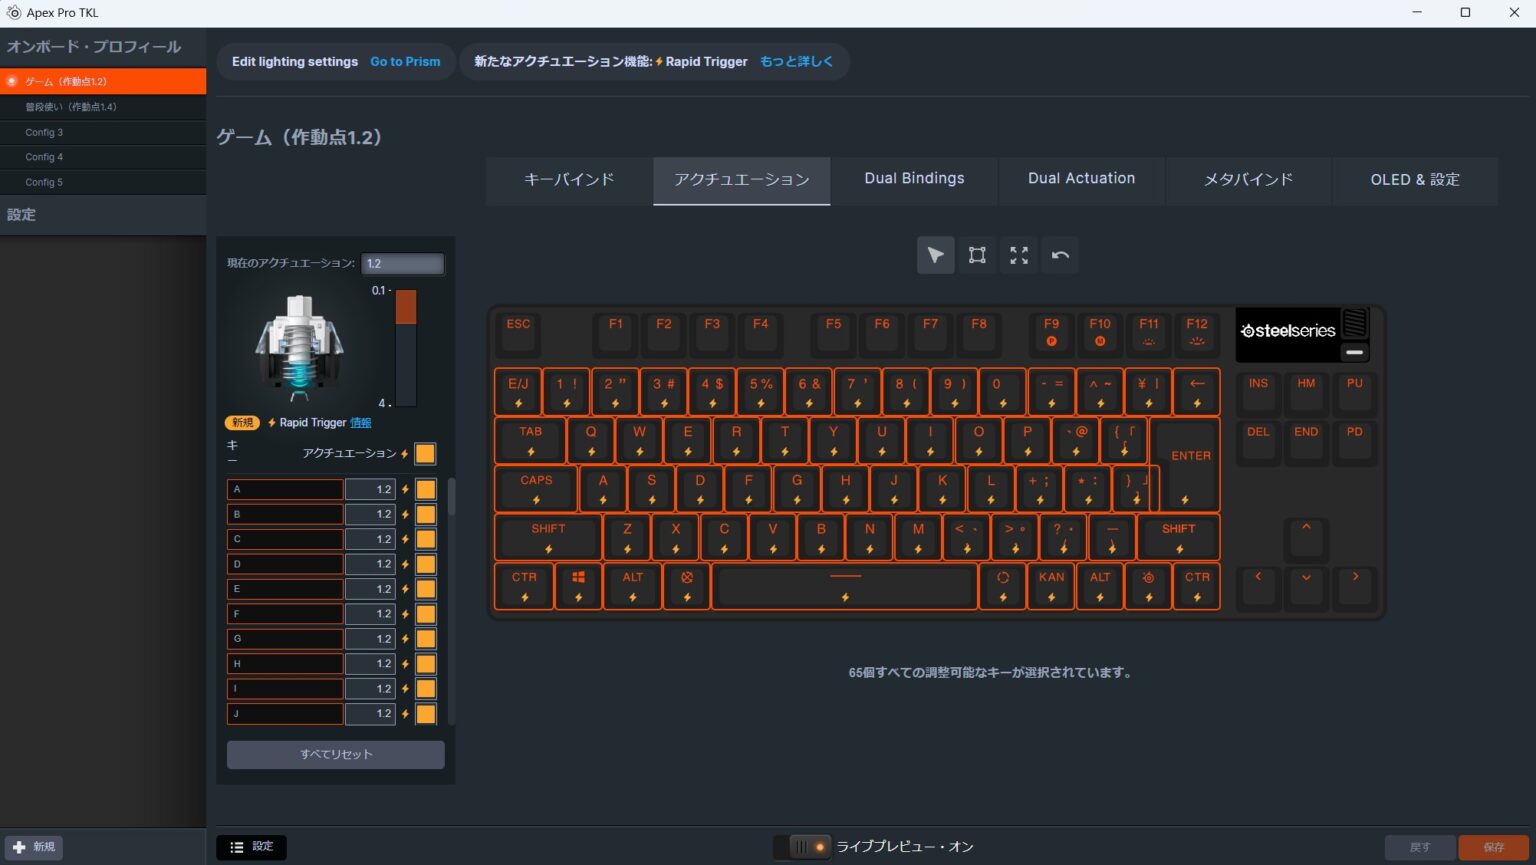Select the W key on keyboard

tap(639, 440)
